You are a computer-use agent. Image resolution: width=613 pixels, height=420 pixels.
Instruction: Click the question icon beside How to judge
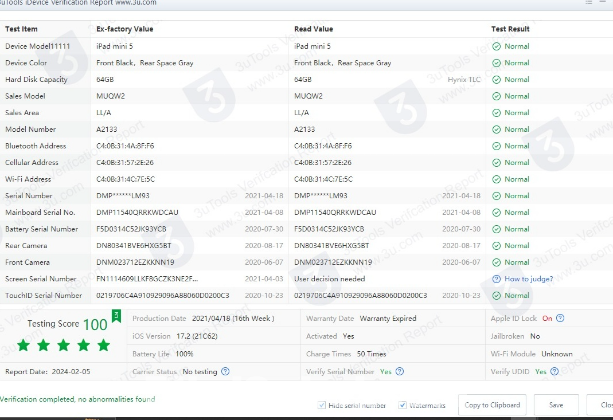[x=496, y=279]
